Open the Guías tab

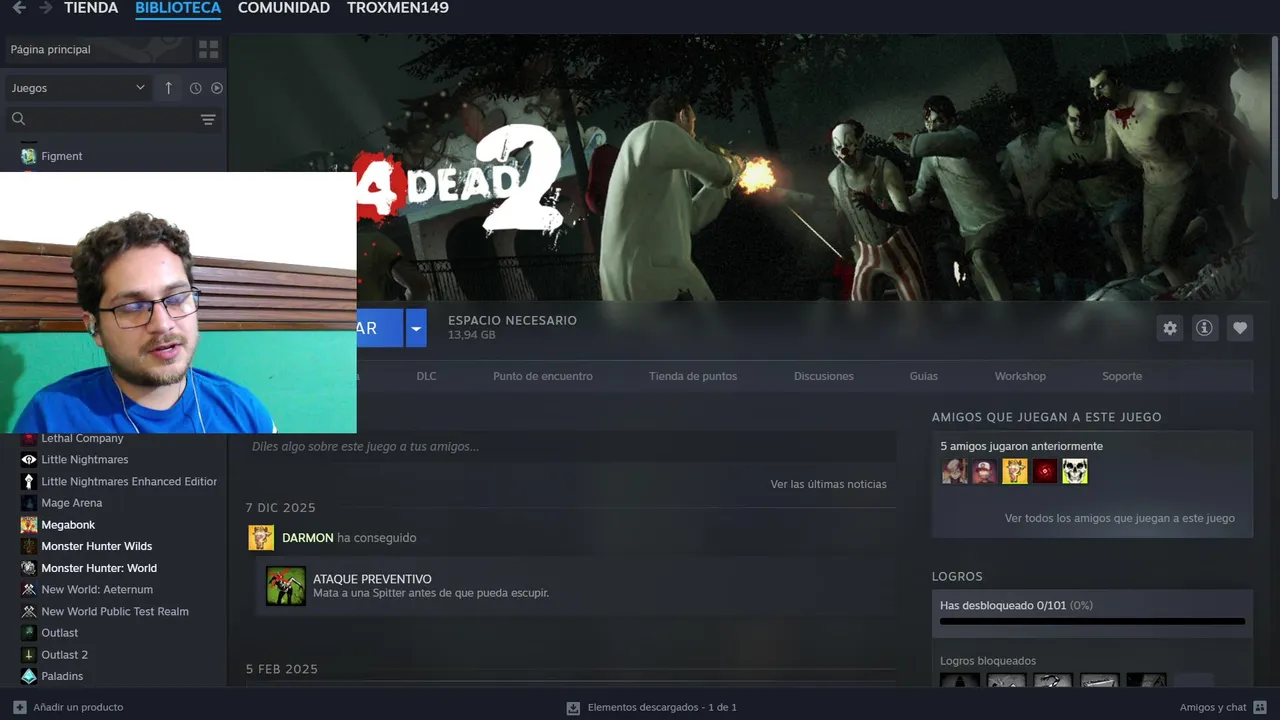click(924, 376)
